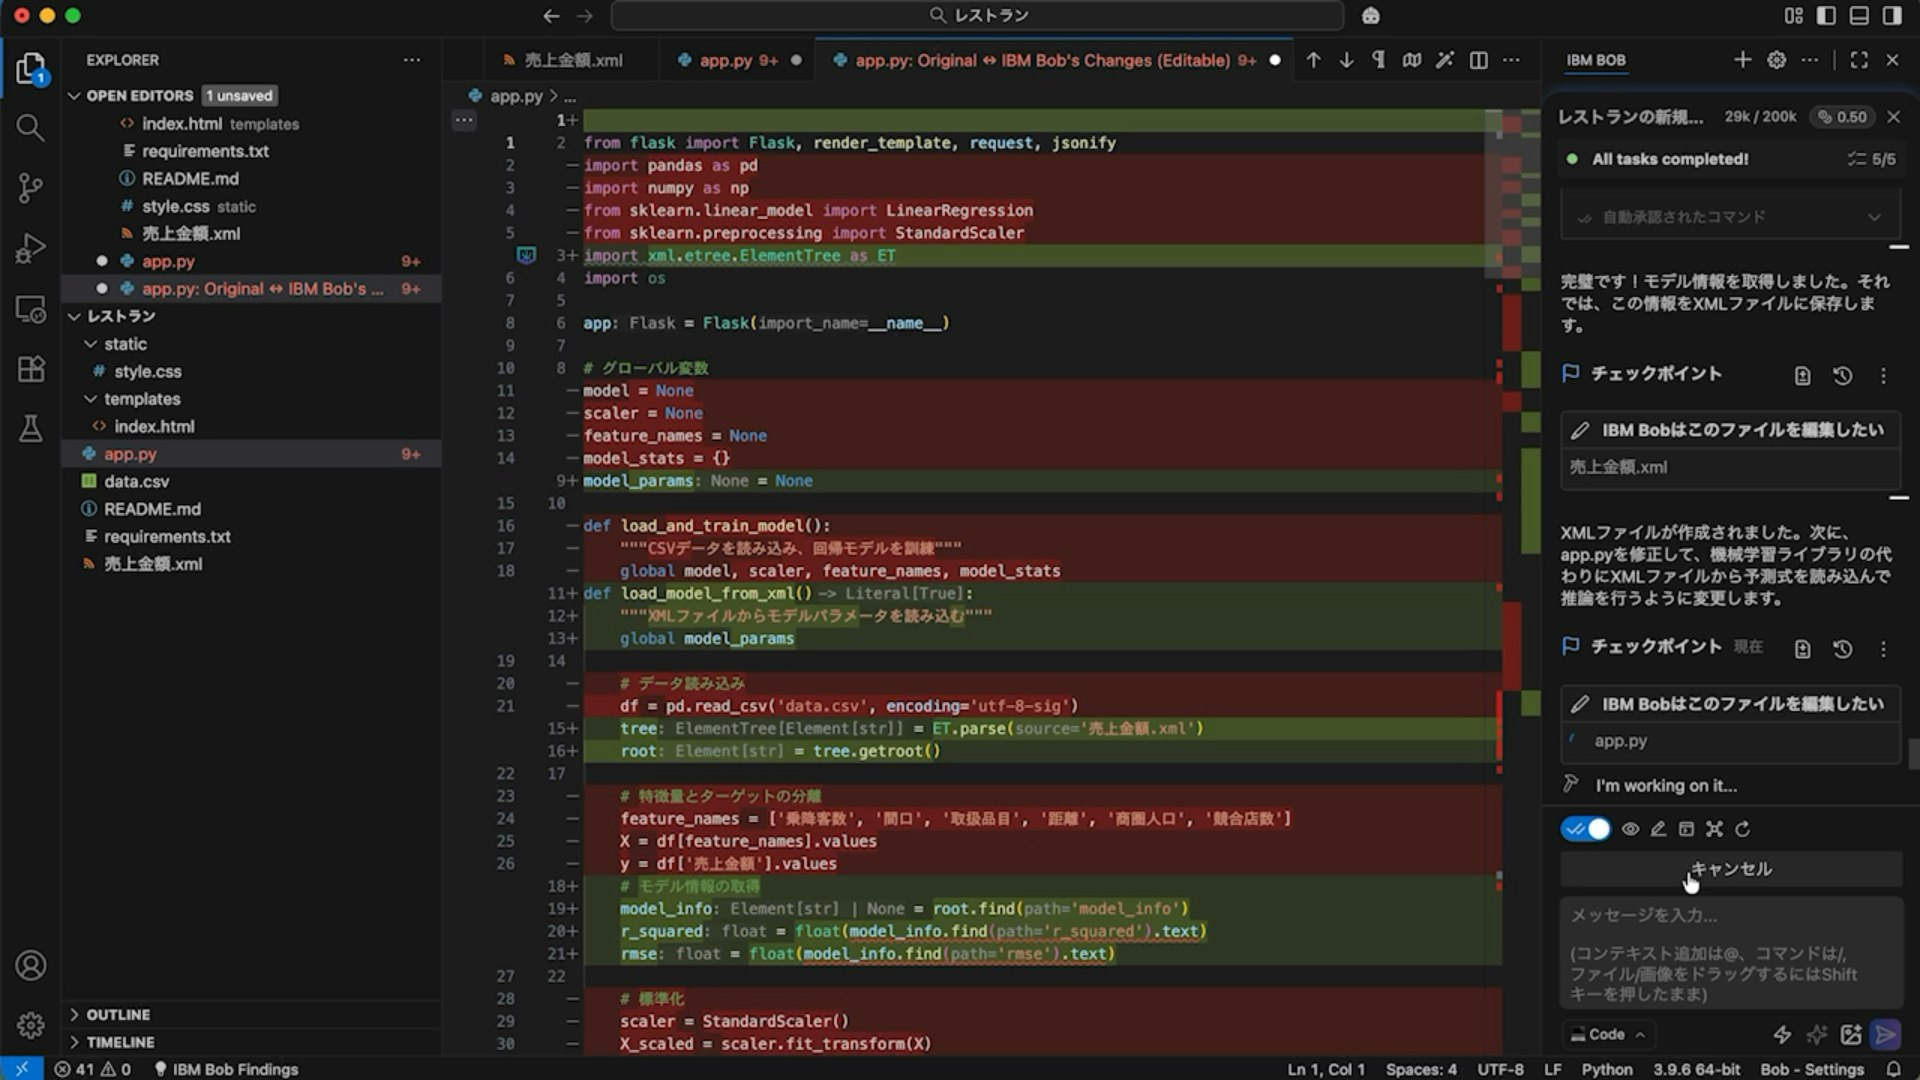Start new IBM Bob task

point(1742,60)
